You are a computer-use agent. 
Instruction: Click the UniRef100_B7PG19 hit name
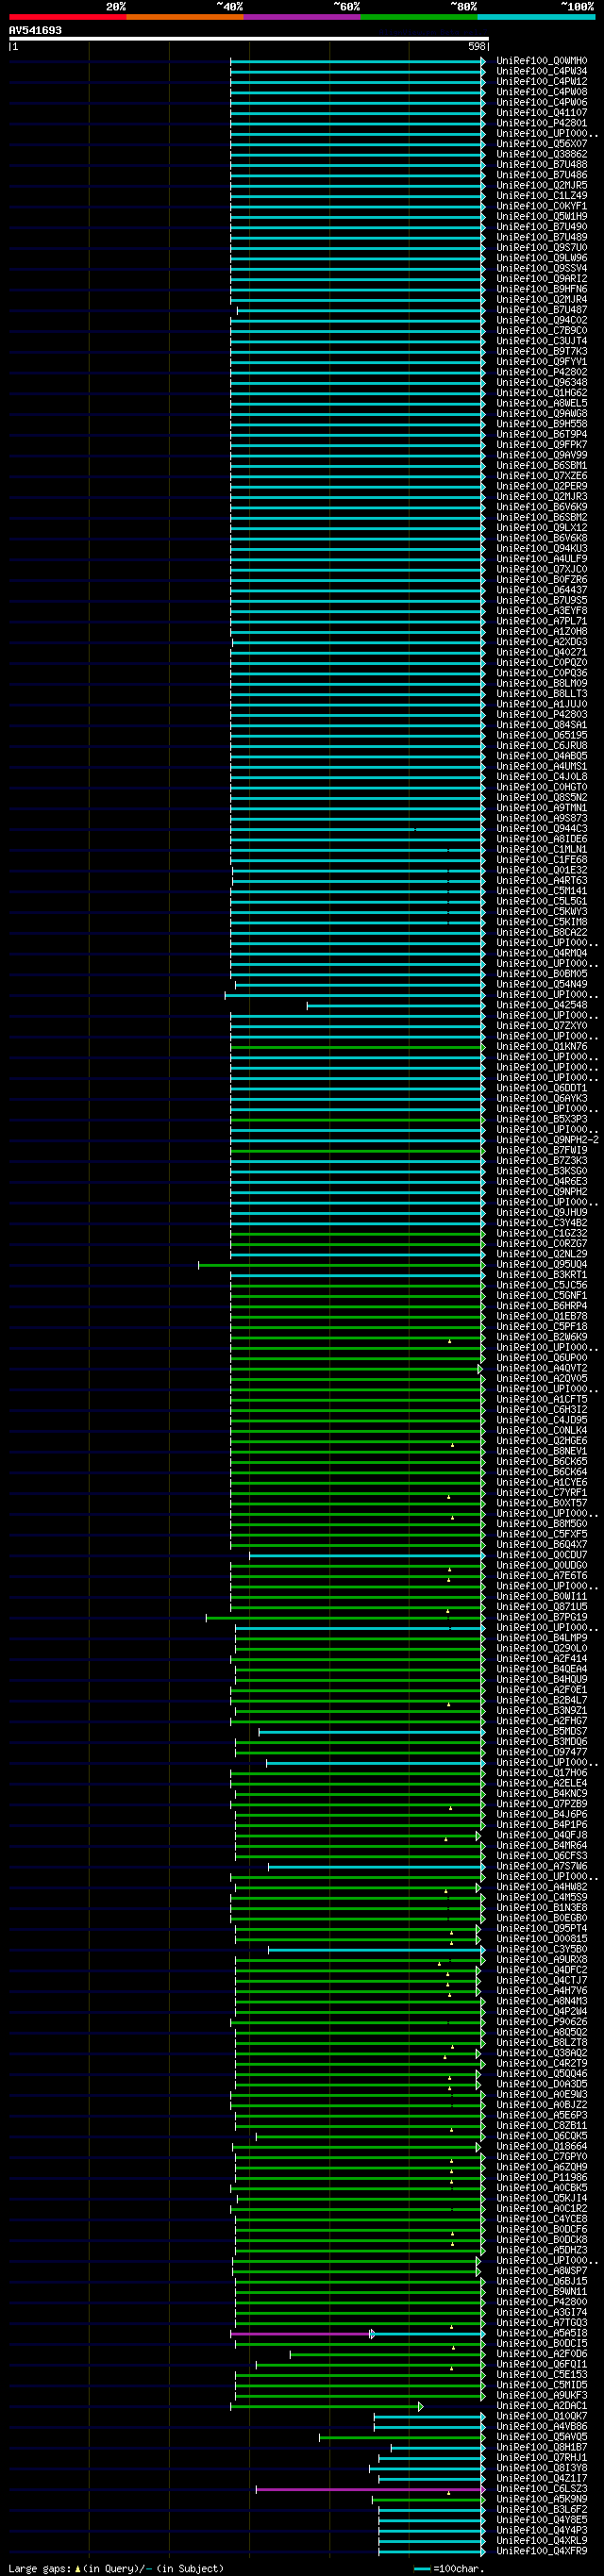(x=542, y=1617)
